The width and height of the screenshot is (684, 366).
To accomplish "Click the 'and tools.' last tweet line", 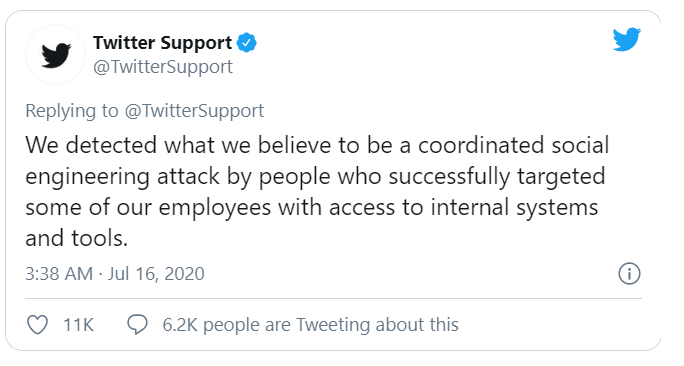I will pyautogui.click(x=76, y=238).
